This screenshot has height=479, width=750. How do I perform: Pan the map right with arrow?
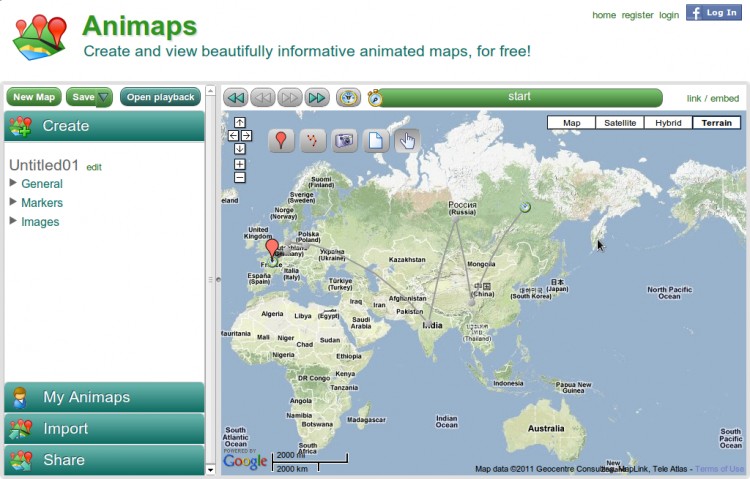[246, 136]
